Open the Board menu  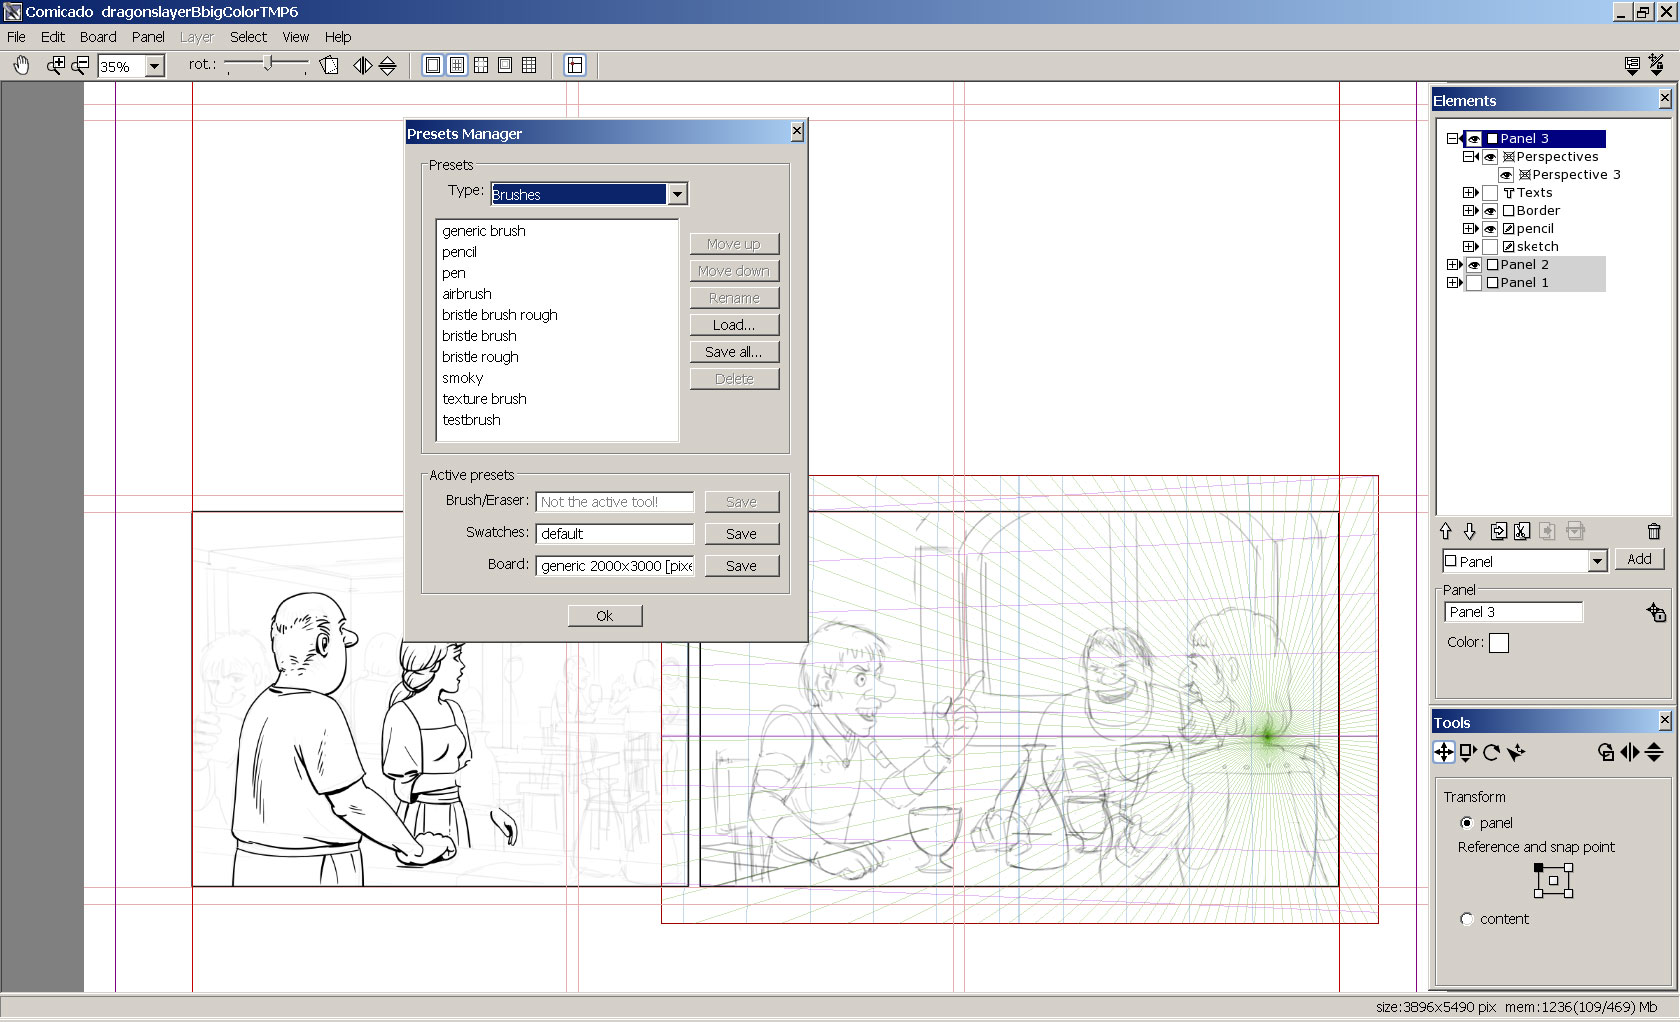(x=98, y=37)
